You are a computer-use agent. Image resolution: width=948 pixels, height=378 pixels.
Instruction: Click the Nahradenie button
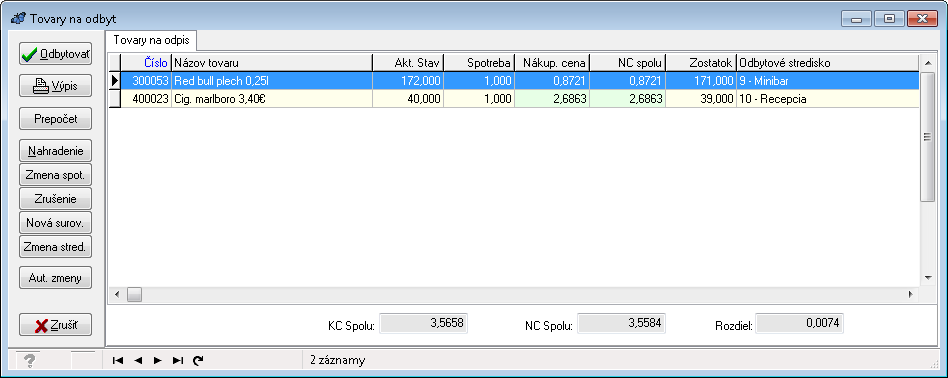(x=56, y=151)
